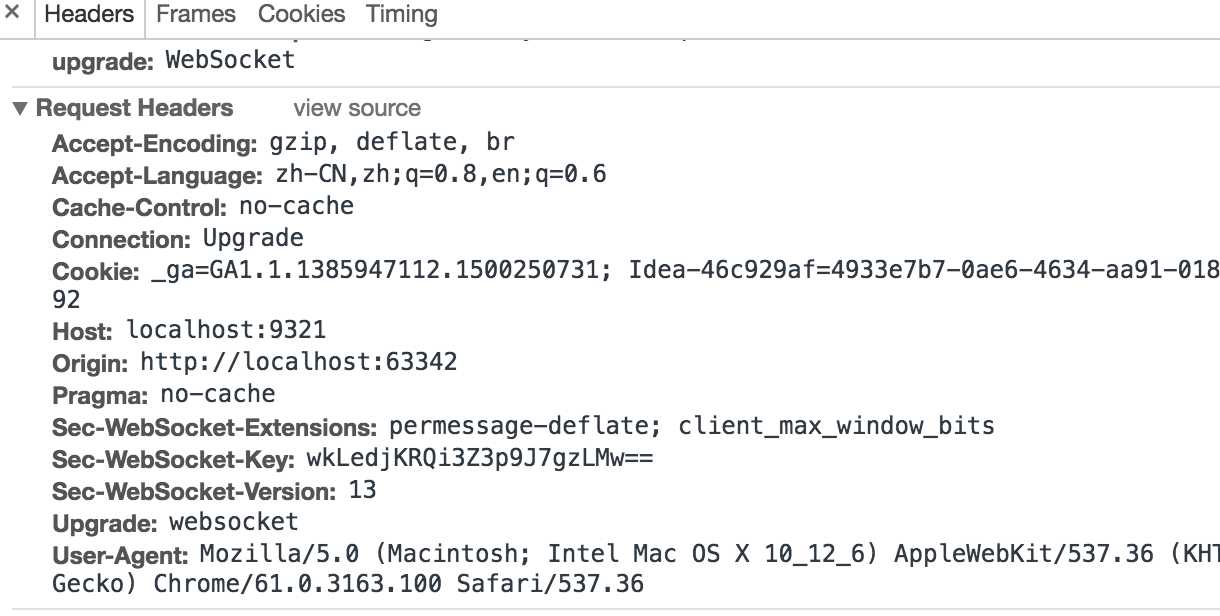This screenshot has height=616, width=1220.
Task: Click the view source link
Action: pyautogui.click(x=357, y=108)
